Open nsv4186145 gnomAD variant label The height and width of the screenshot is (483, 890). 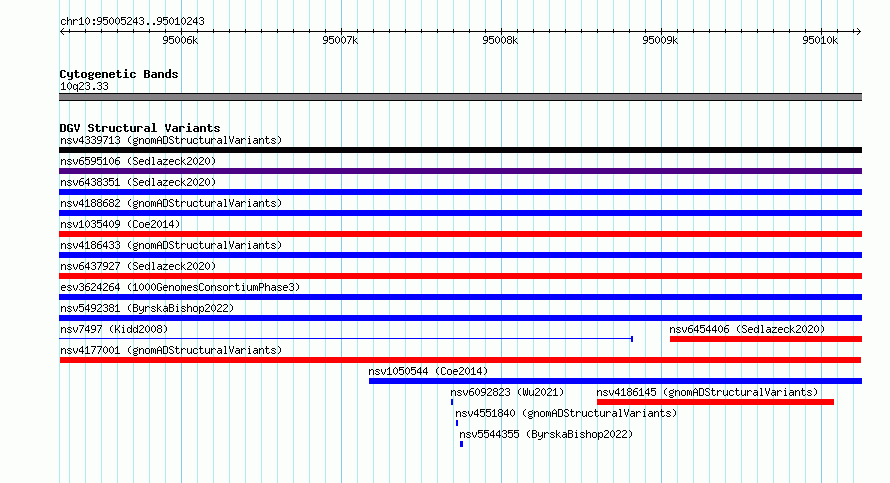pyautogui.click(x=707, y=392)
